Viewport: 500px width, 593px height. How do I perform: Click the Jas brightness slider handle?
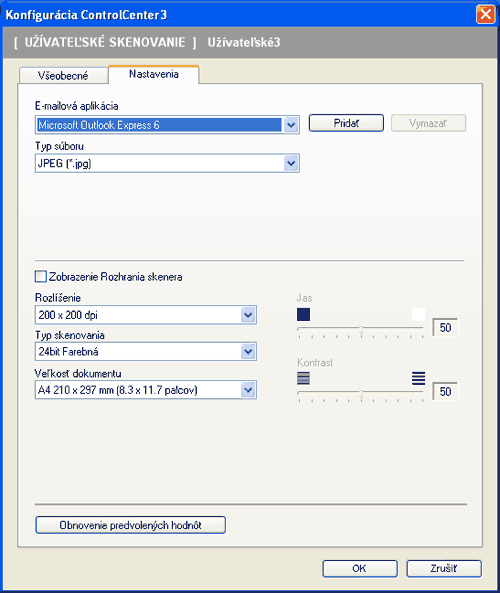point(361,330)
